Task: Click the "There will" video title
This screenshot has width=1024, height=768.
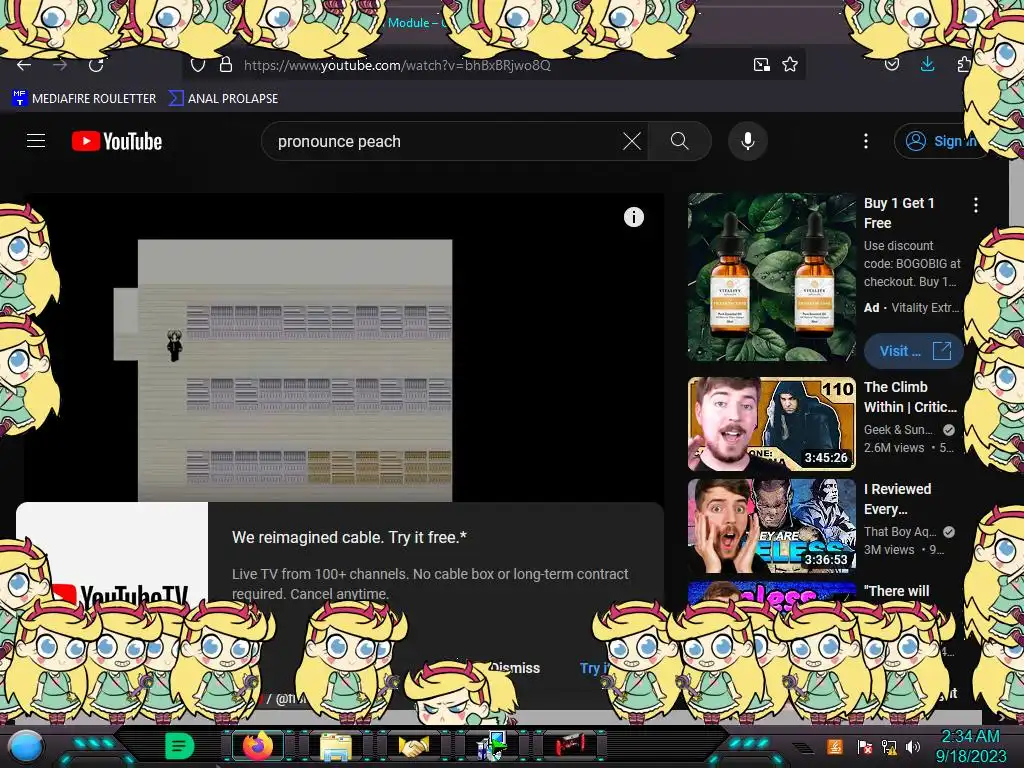Action: click(x=896, y=591)
